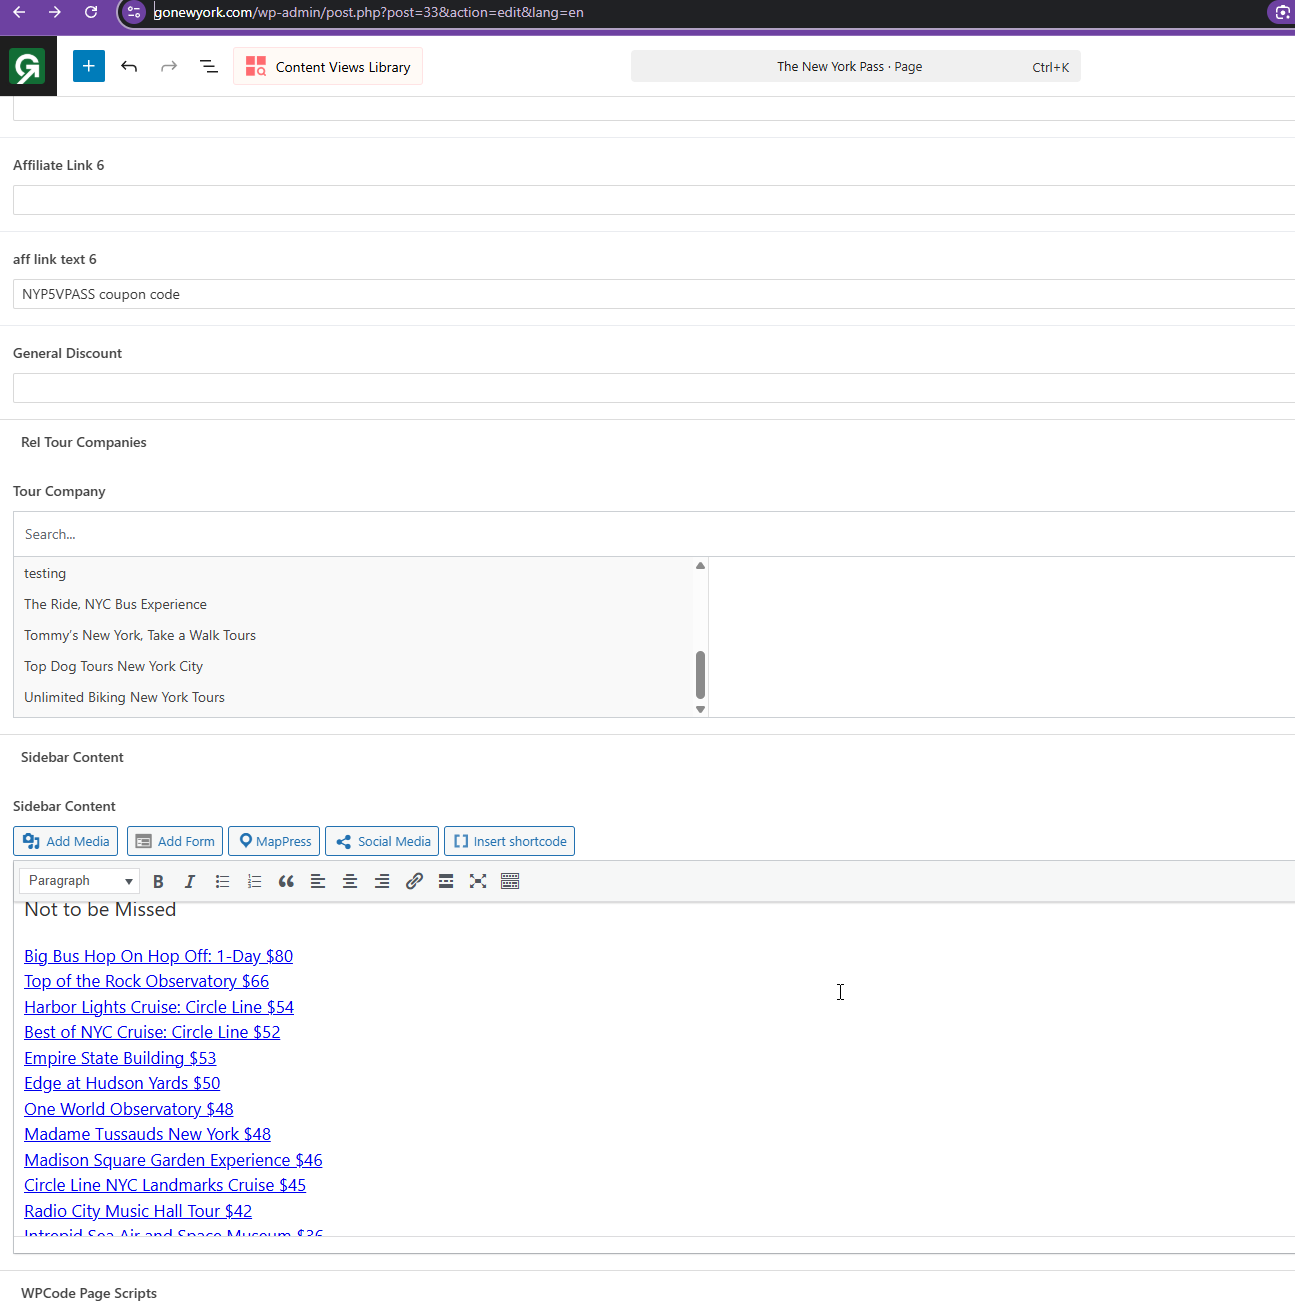Click the Add Form button
The width and height of the screenshot is (1295, 1314).
pyautogui.click(x=175, y=841)
